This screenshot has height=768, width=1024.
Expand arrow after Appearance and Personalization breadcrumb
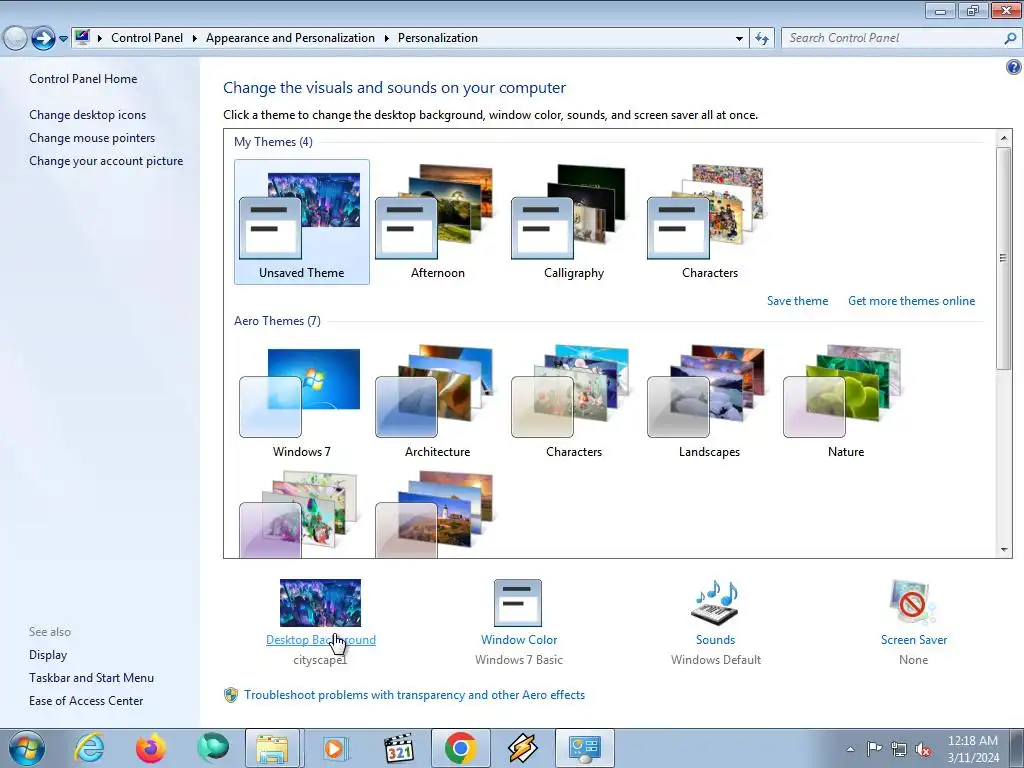(387, 39)
